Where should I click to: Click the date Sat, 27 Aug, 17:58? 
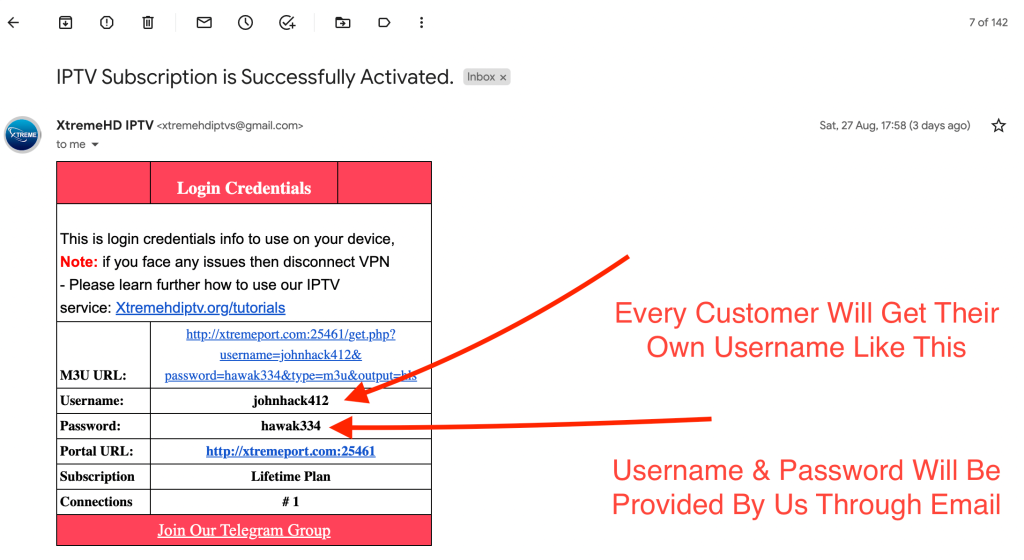895,125
